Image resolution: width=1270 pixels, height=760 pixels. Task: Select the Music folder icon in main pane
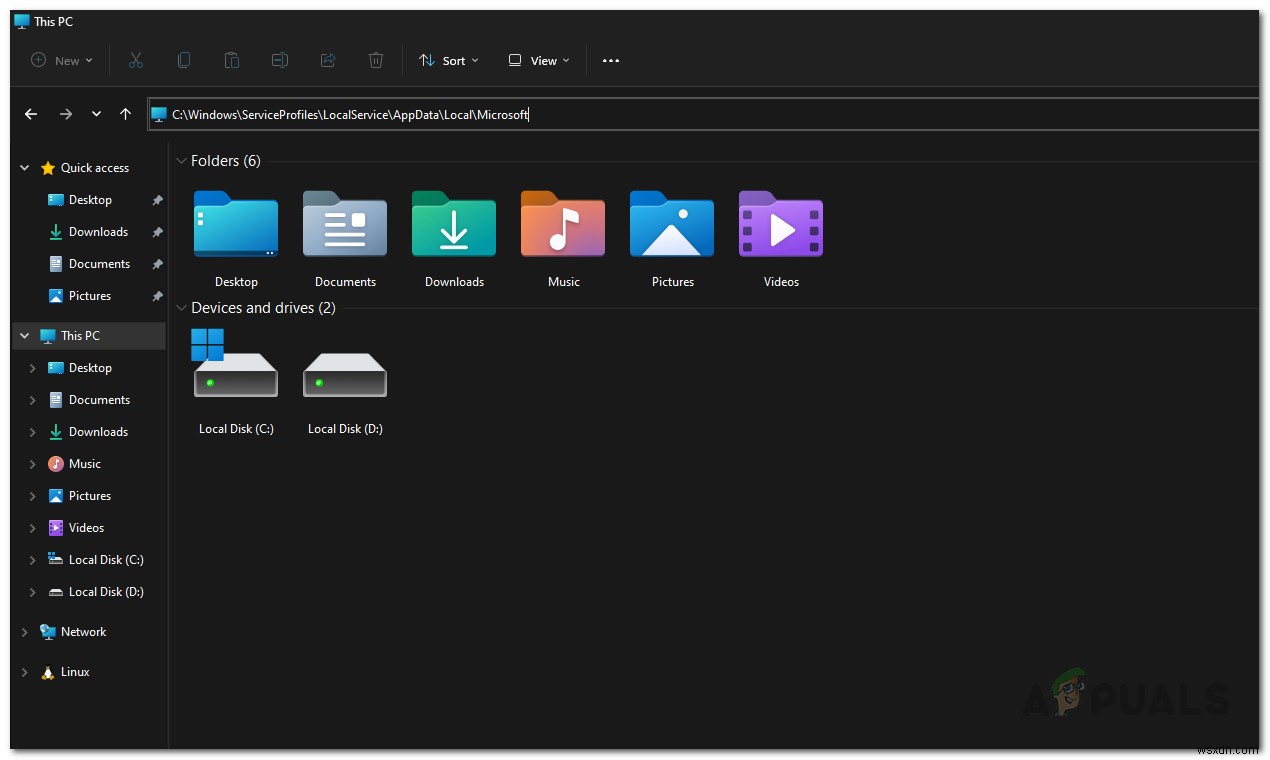pos(563,224)
